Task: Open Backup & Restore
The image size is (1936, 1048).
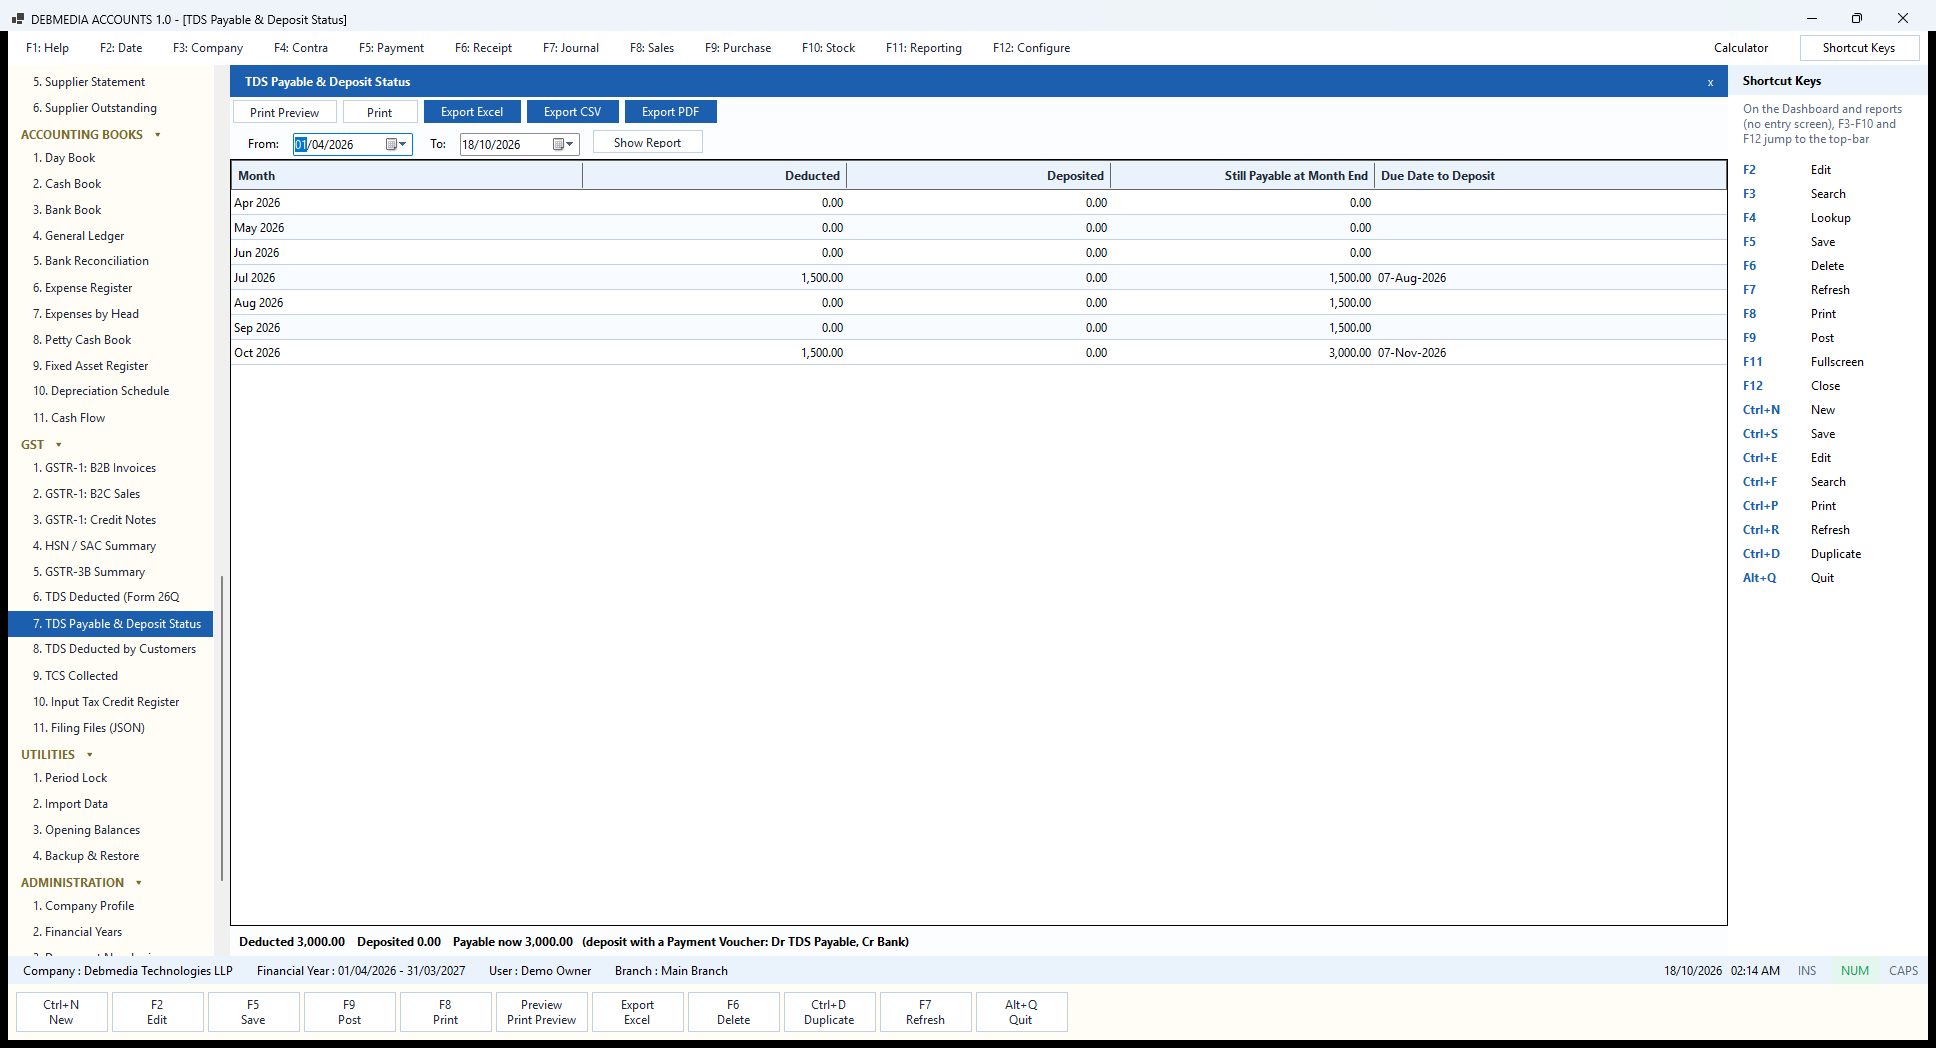Action: (86, 856)
